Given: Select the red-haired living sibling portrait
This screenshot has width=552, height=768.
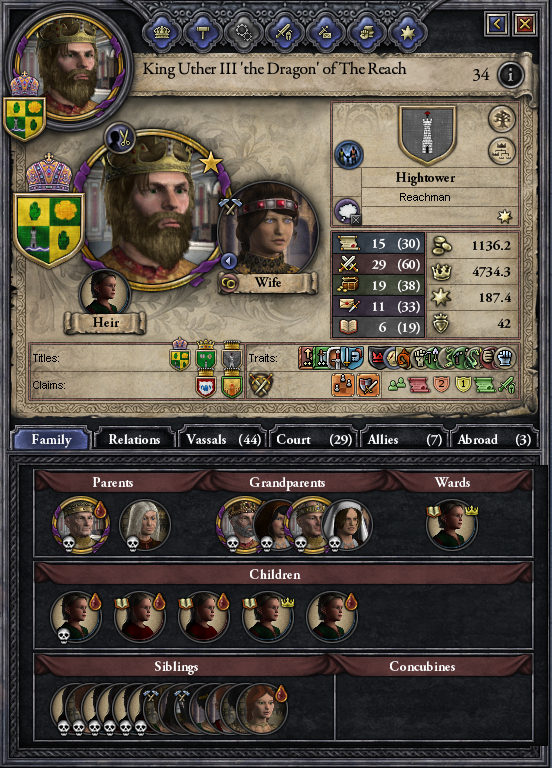Looking at the screenshot, I should [262, 709].
